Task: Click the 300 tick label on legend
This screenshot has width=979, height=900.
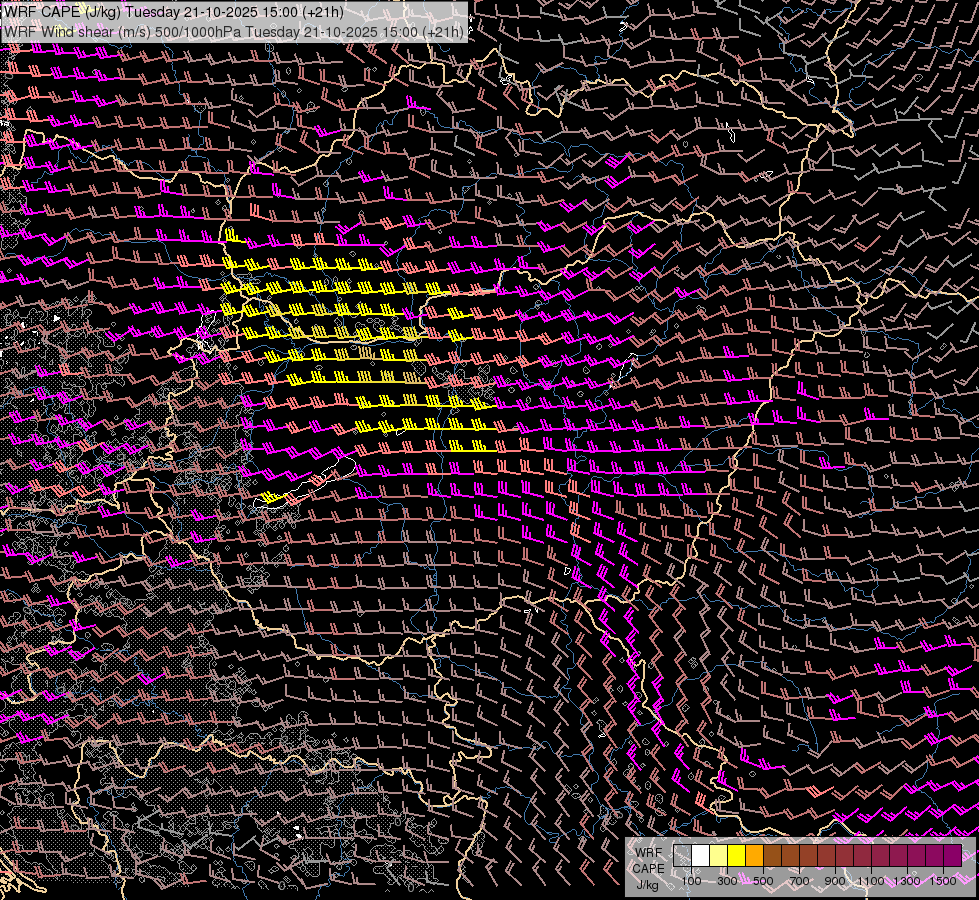Action: 727,881
